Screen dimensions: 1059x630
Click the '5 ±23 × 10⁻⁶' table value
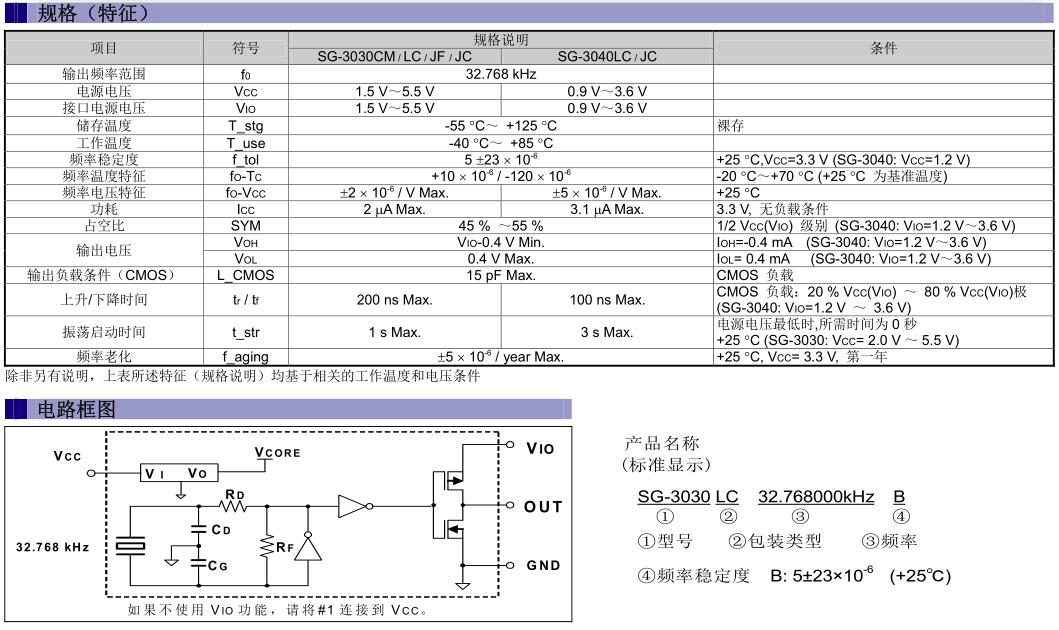click(x=500, y=159)
